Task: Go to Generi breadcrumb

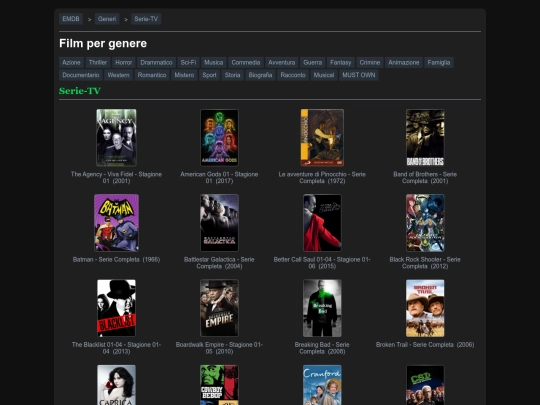Action: pyautogui.click(x=107, y=19)
